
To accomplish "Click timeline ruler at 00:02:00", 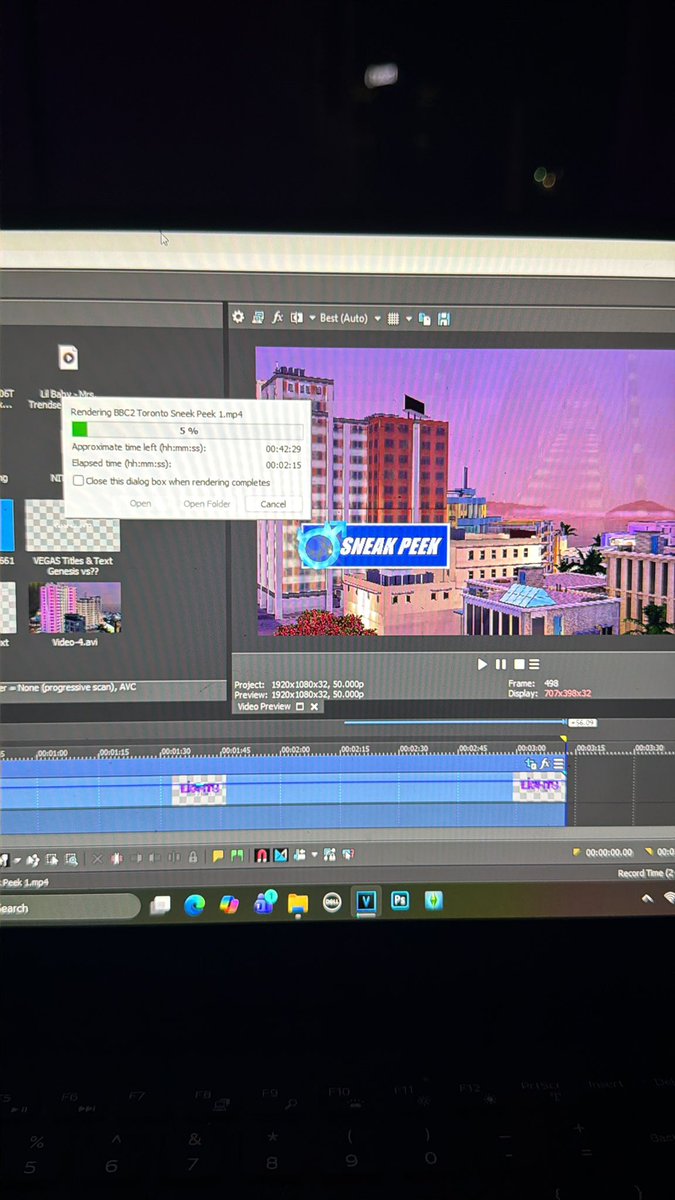I will click(295, 748).
